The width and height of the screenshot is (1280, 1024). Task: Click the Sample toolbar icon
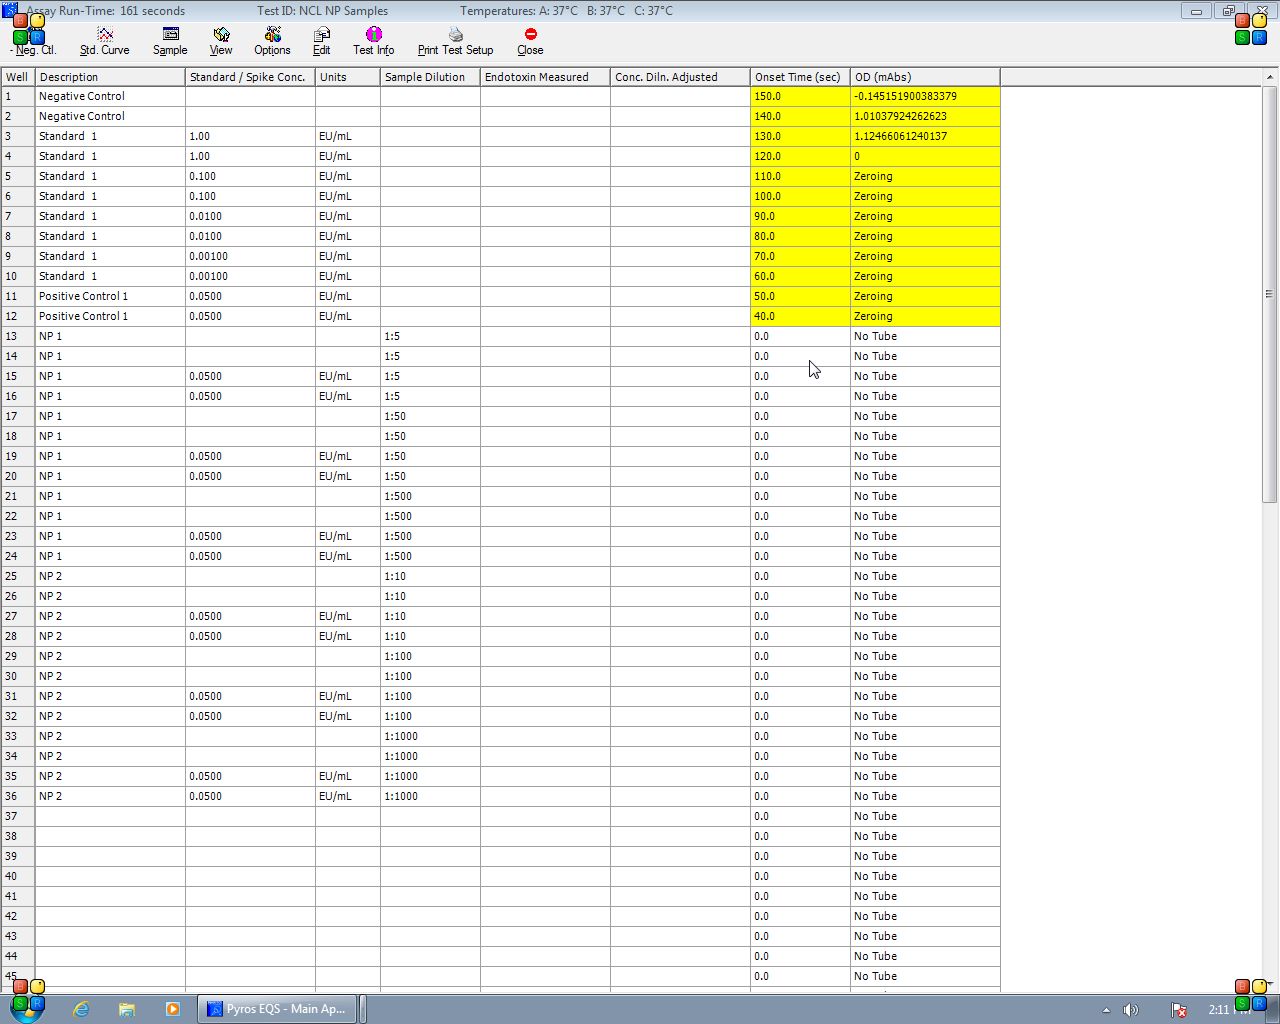tap(170, 41)
